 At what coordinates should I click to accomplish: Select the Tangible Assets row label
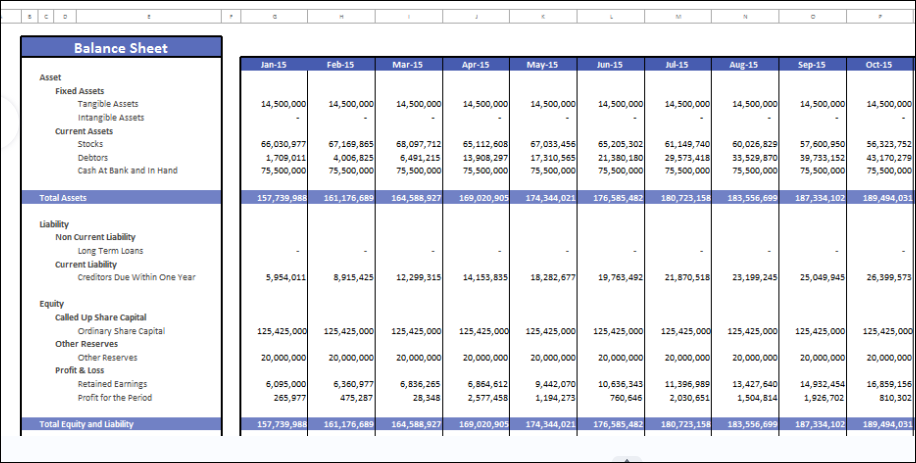108,104
